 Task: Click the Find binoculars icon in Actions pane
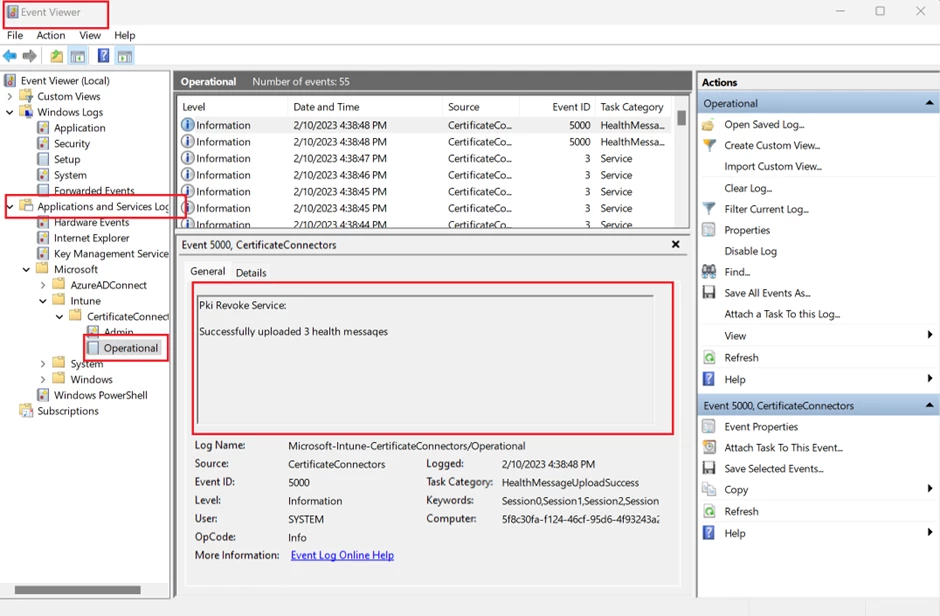[x=708, y=271]
